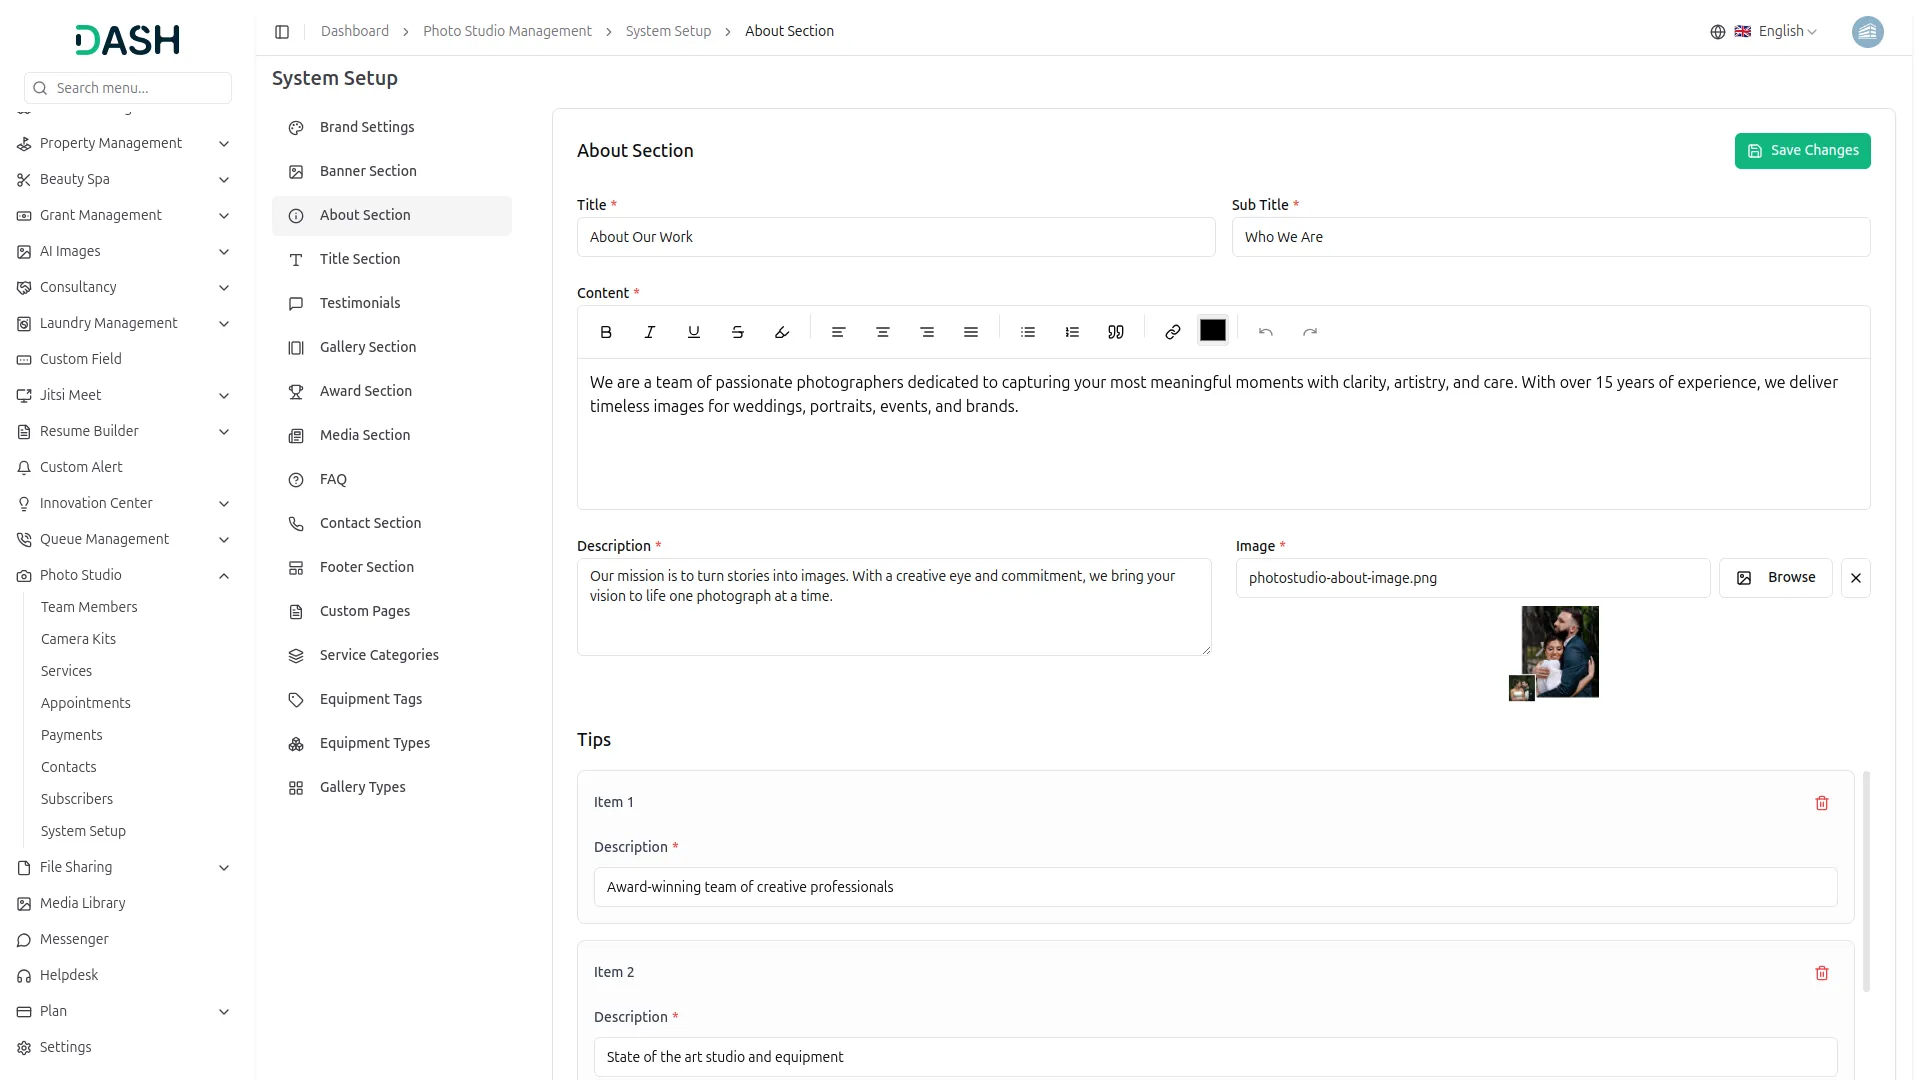Toggle bold formatting in content editor
Screen dimensions: 1920x1080
tap(606, 332)
